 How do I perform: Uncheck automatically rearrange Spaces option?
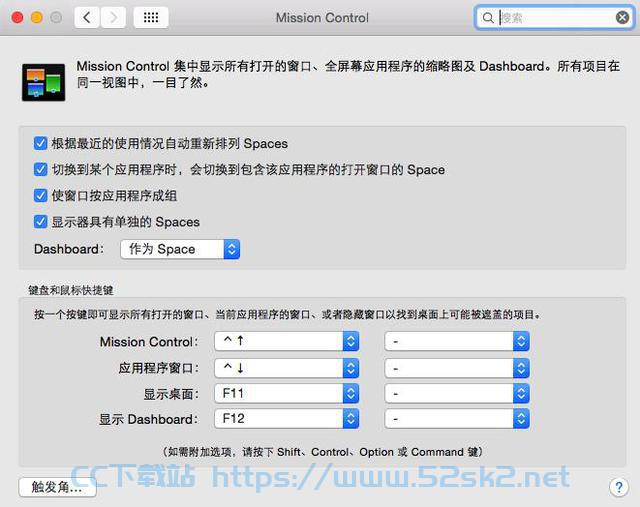click(x=40, y=144)
